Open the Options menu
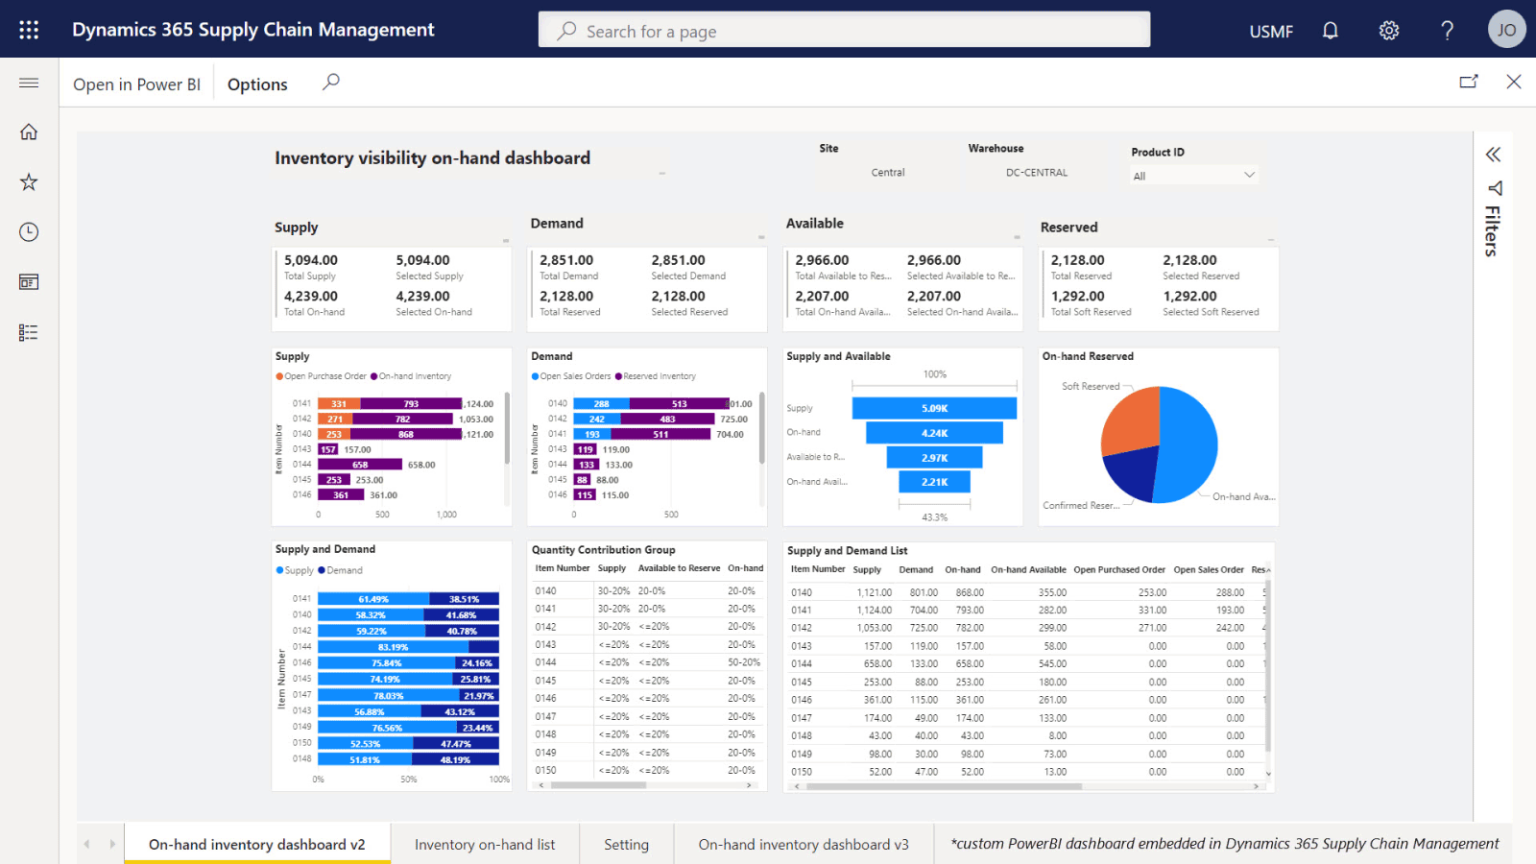 pyautogui.click(x=256, y=83)
